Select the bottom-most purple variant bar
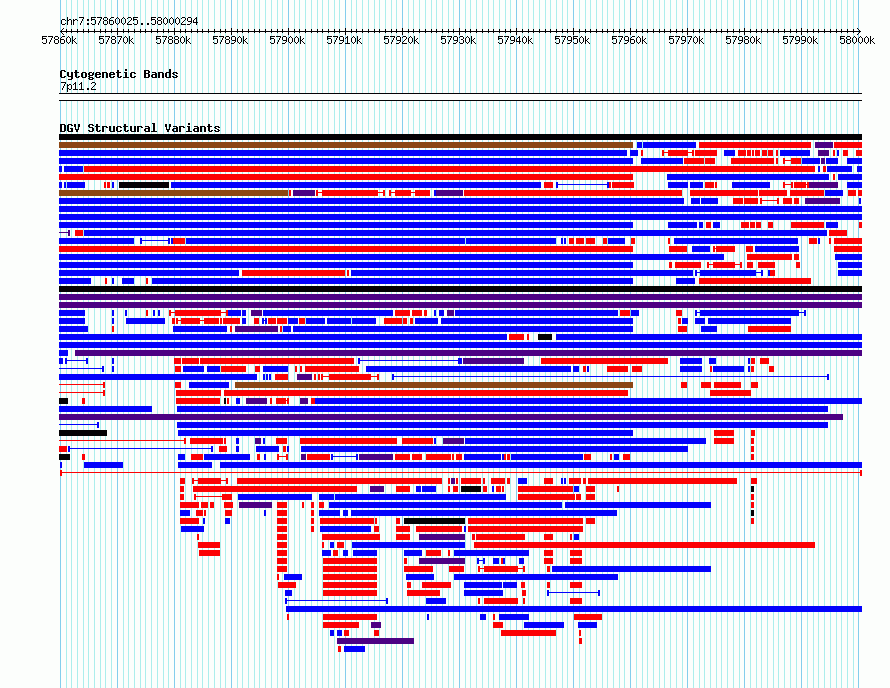The image size is (890, 688). pos(375,641)
